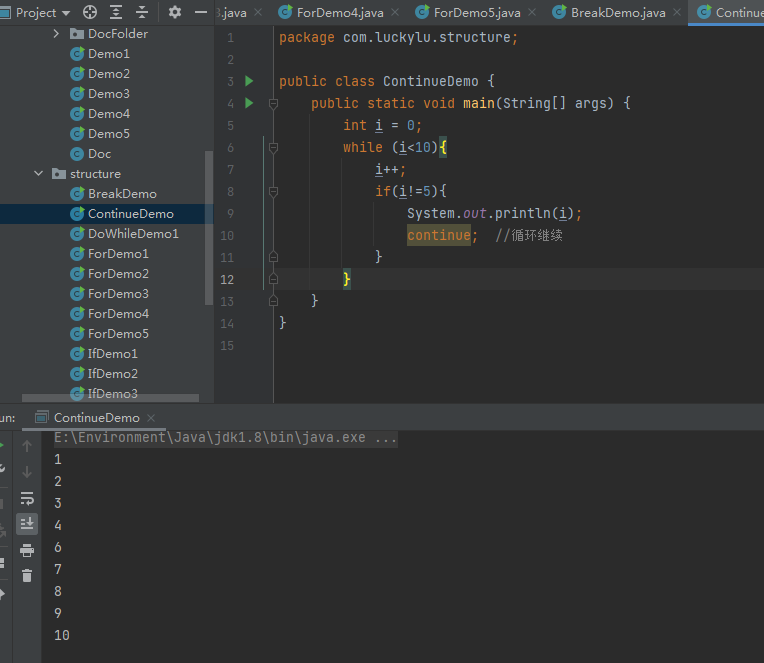This screenshot has height=663, width=764.
Task: Select ForDemo1 in project tree
Action: [x=117, y=253]
